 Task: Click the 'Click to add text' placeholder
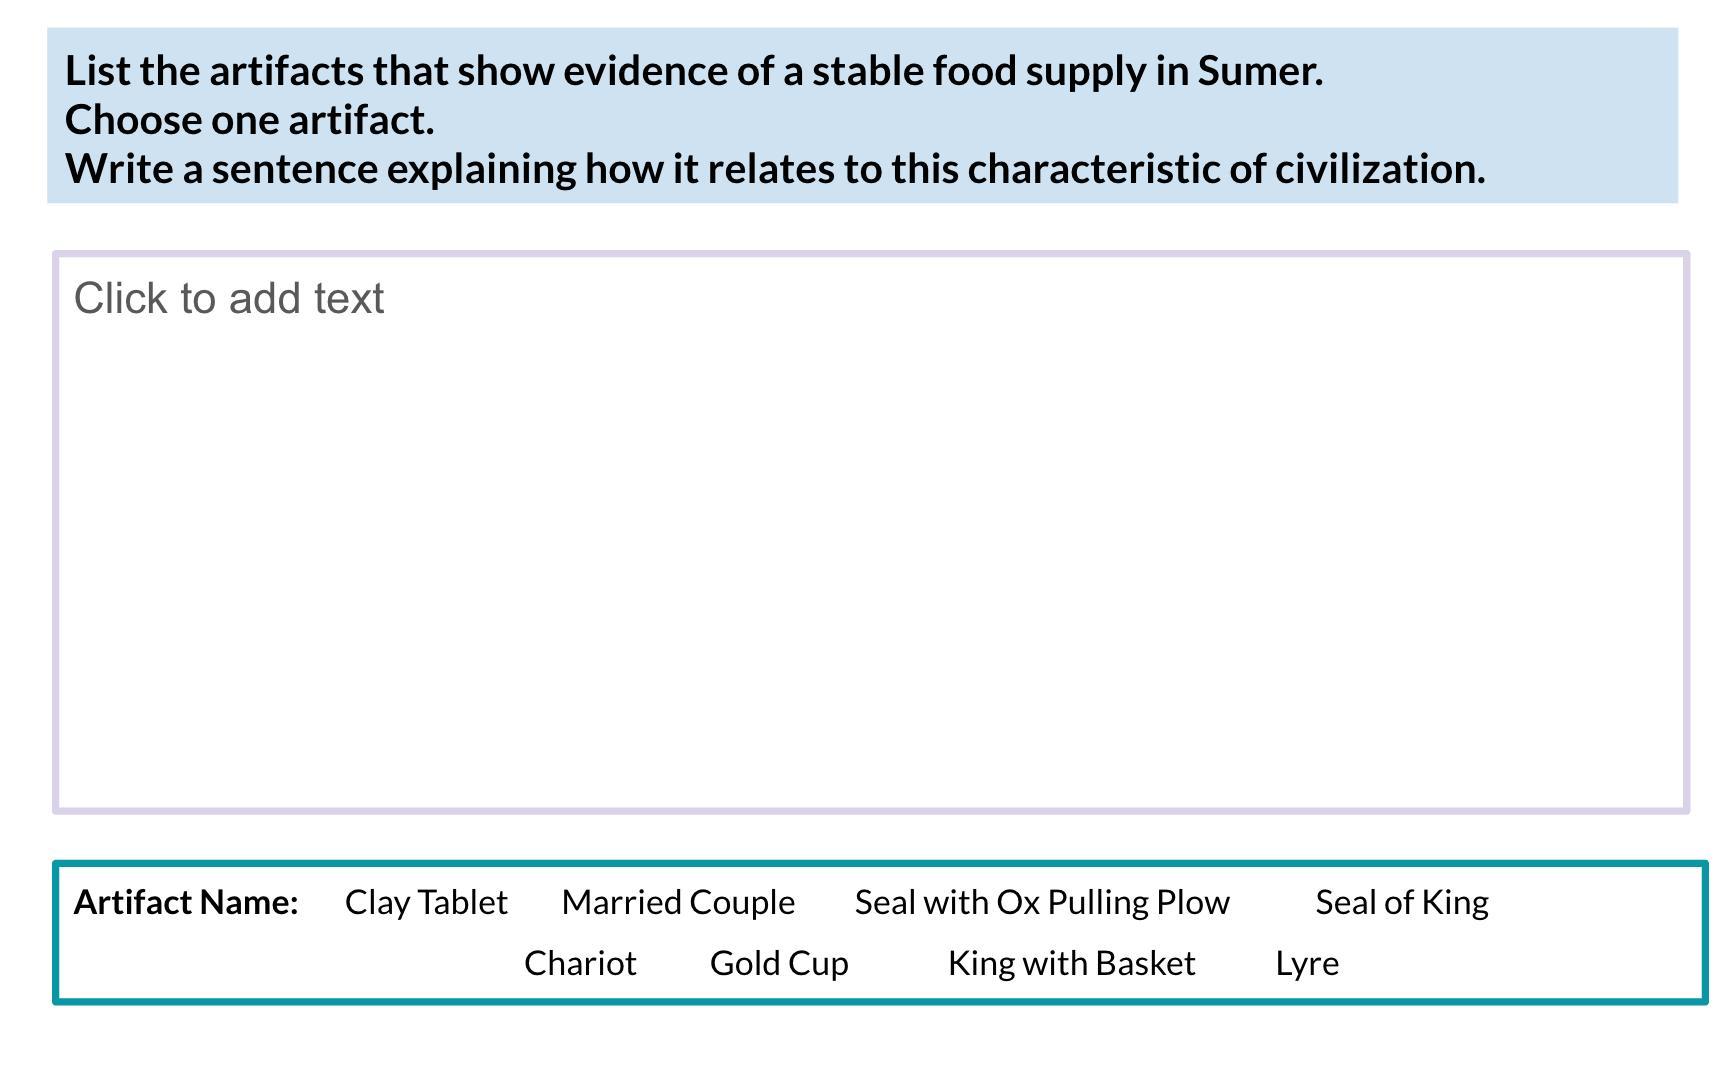coord(229,299)
